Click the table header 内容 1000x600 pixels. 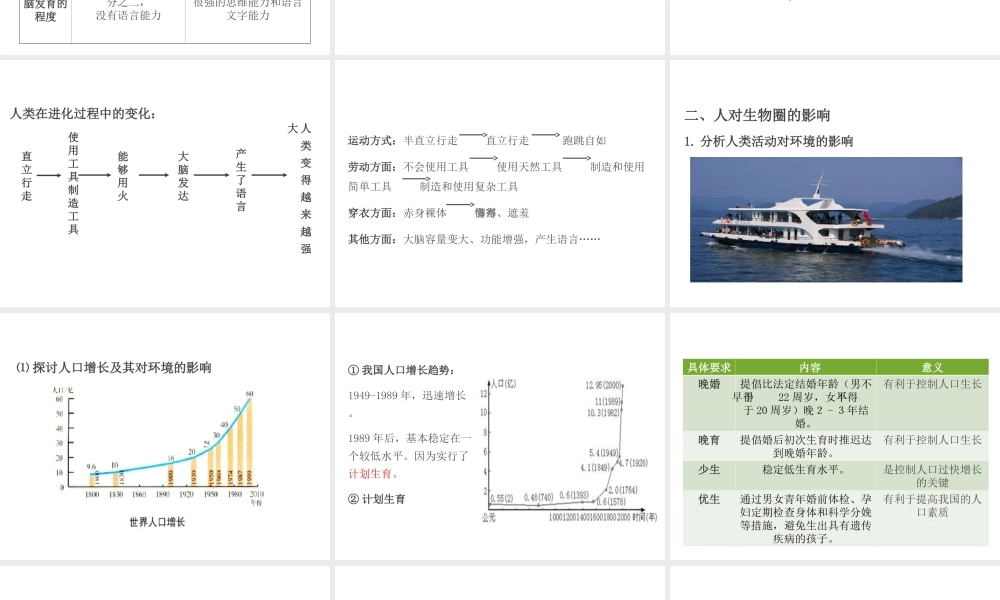pos(809,367)
